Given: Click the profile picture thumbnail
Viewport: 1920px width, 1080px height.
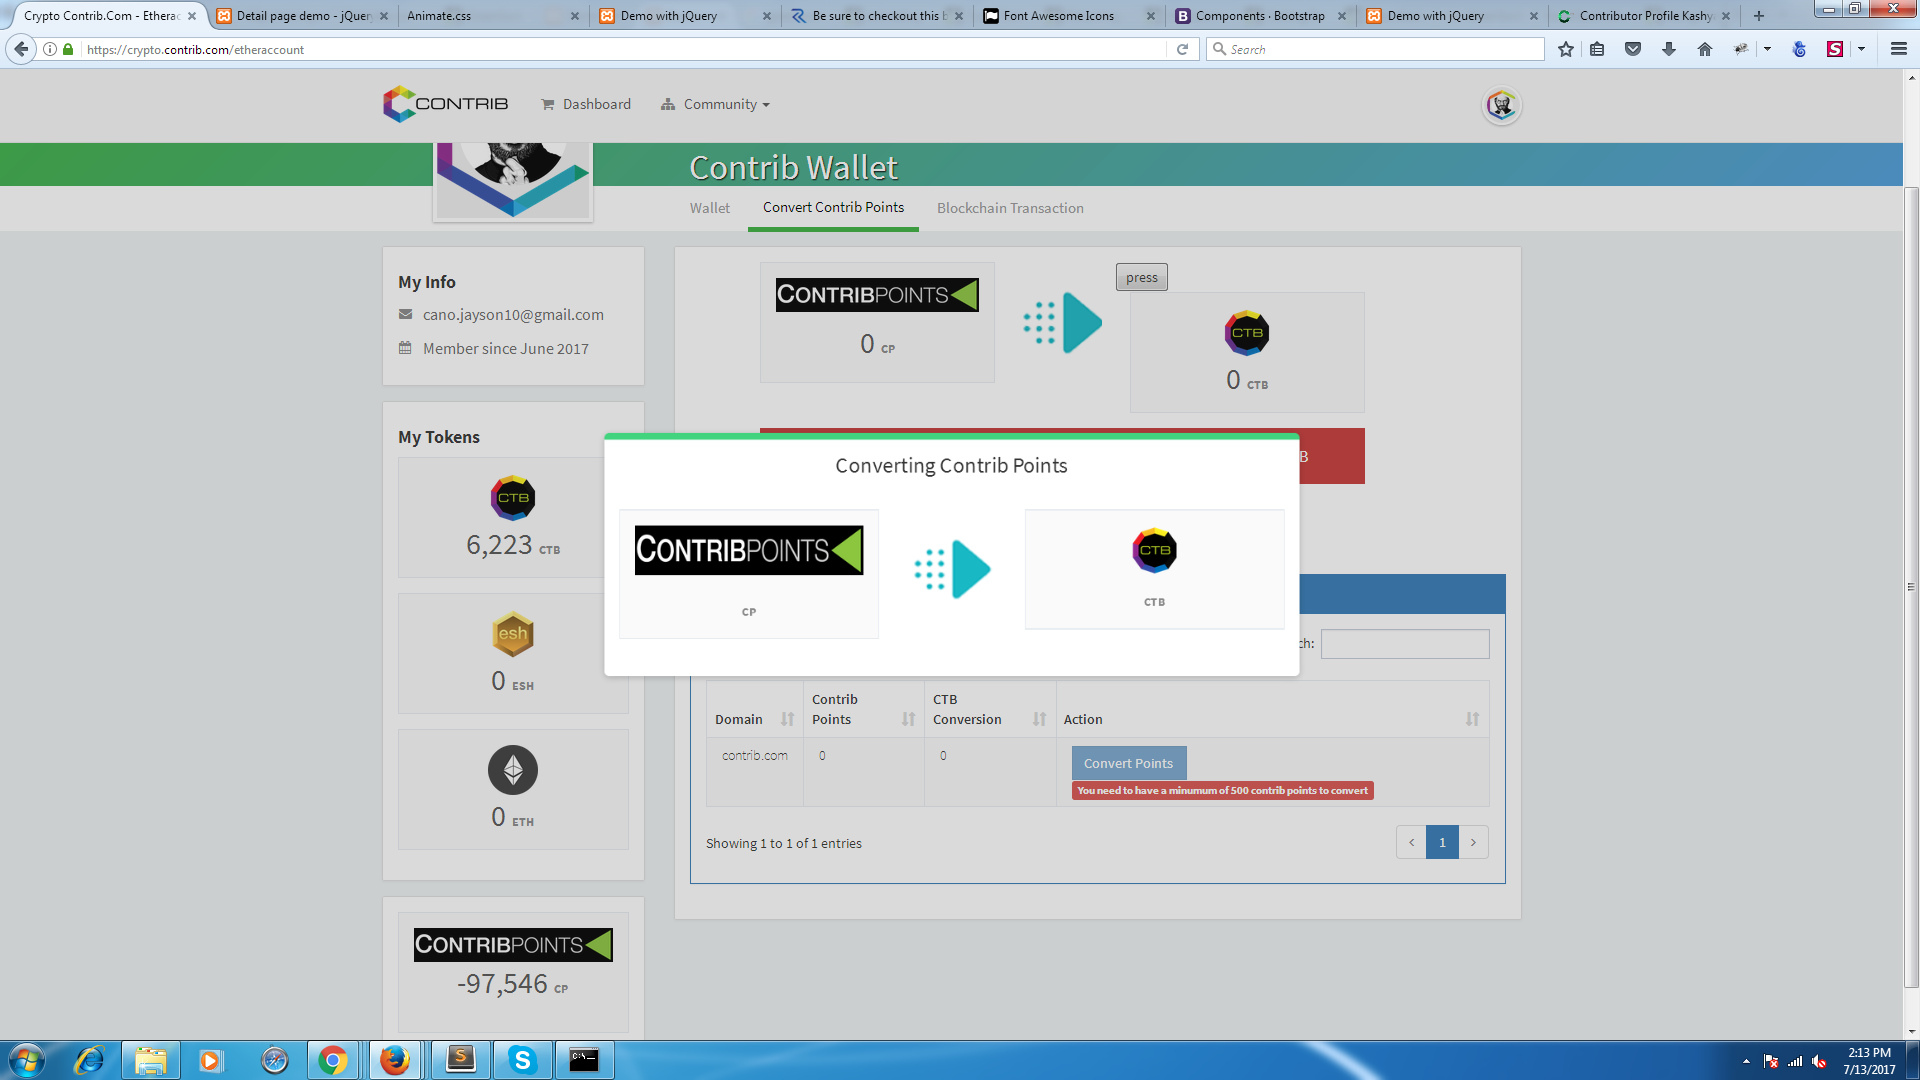Looking at the screenshot, I should click(513, 181).
